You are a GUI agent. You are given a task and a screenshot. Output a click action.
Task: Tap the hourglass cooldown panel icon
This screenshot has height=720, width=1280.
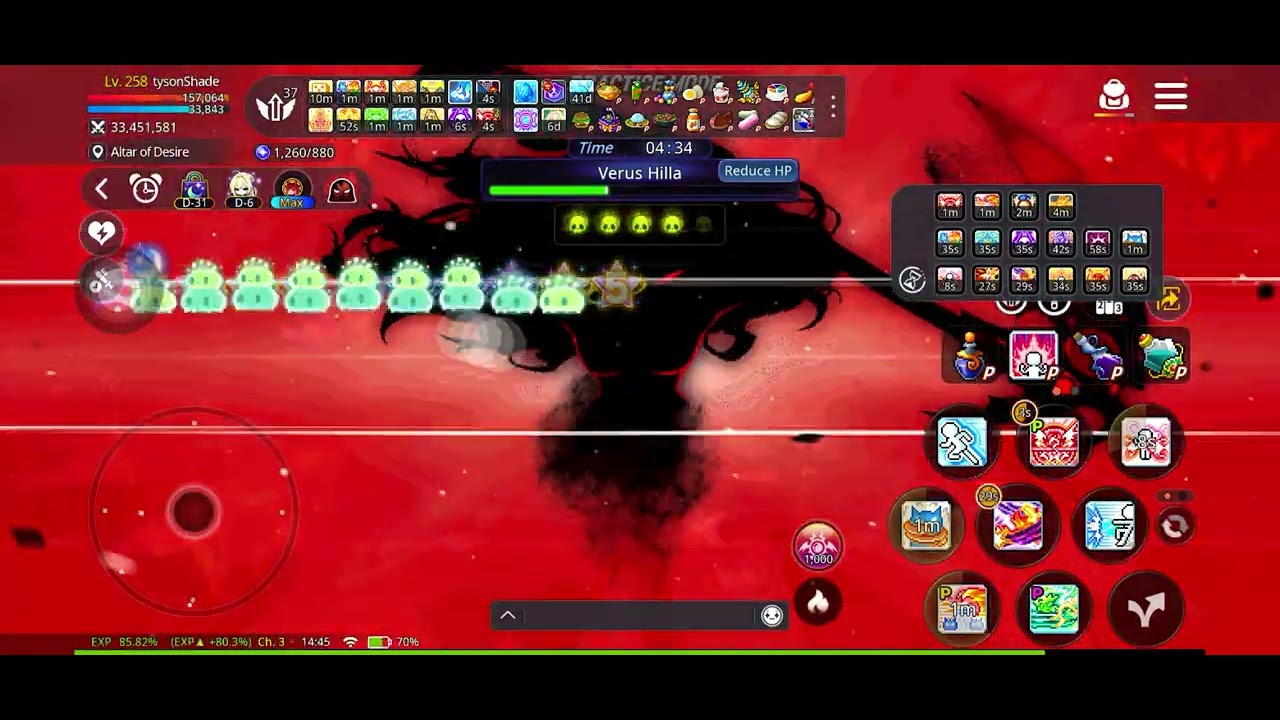(x=911, y=280)
